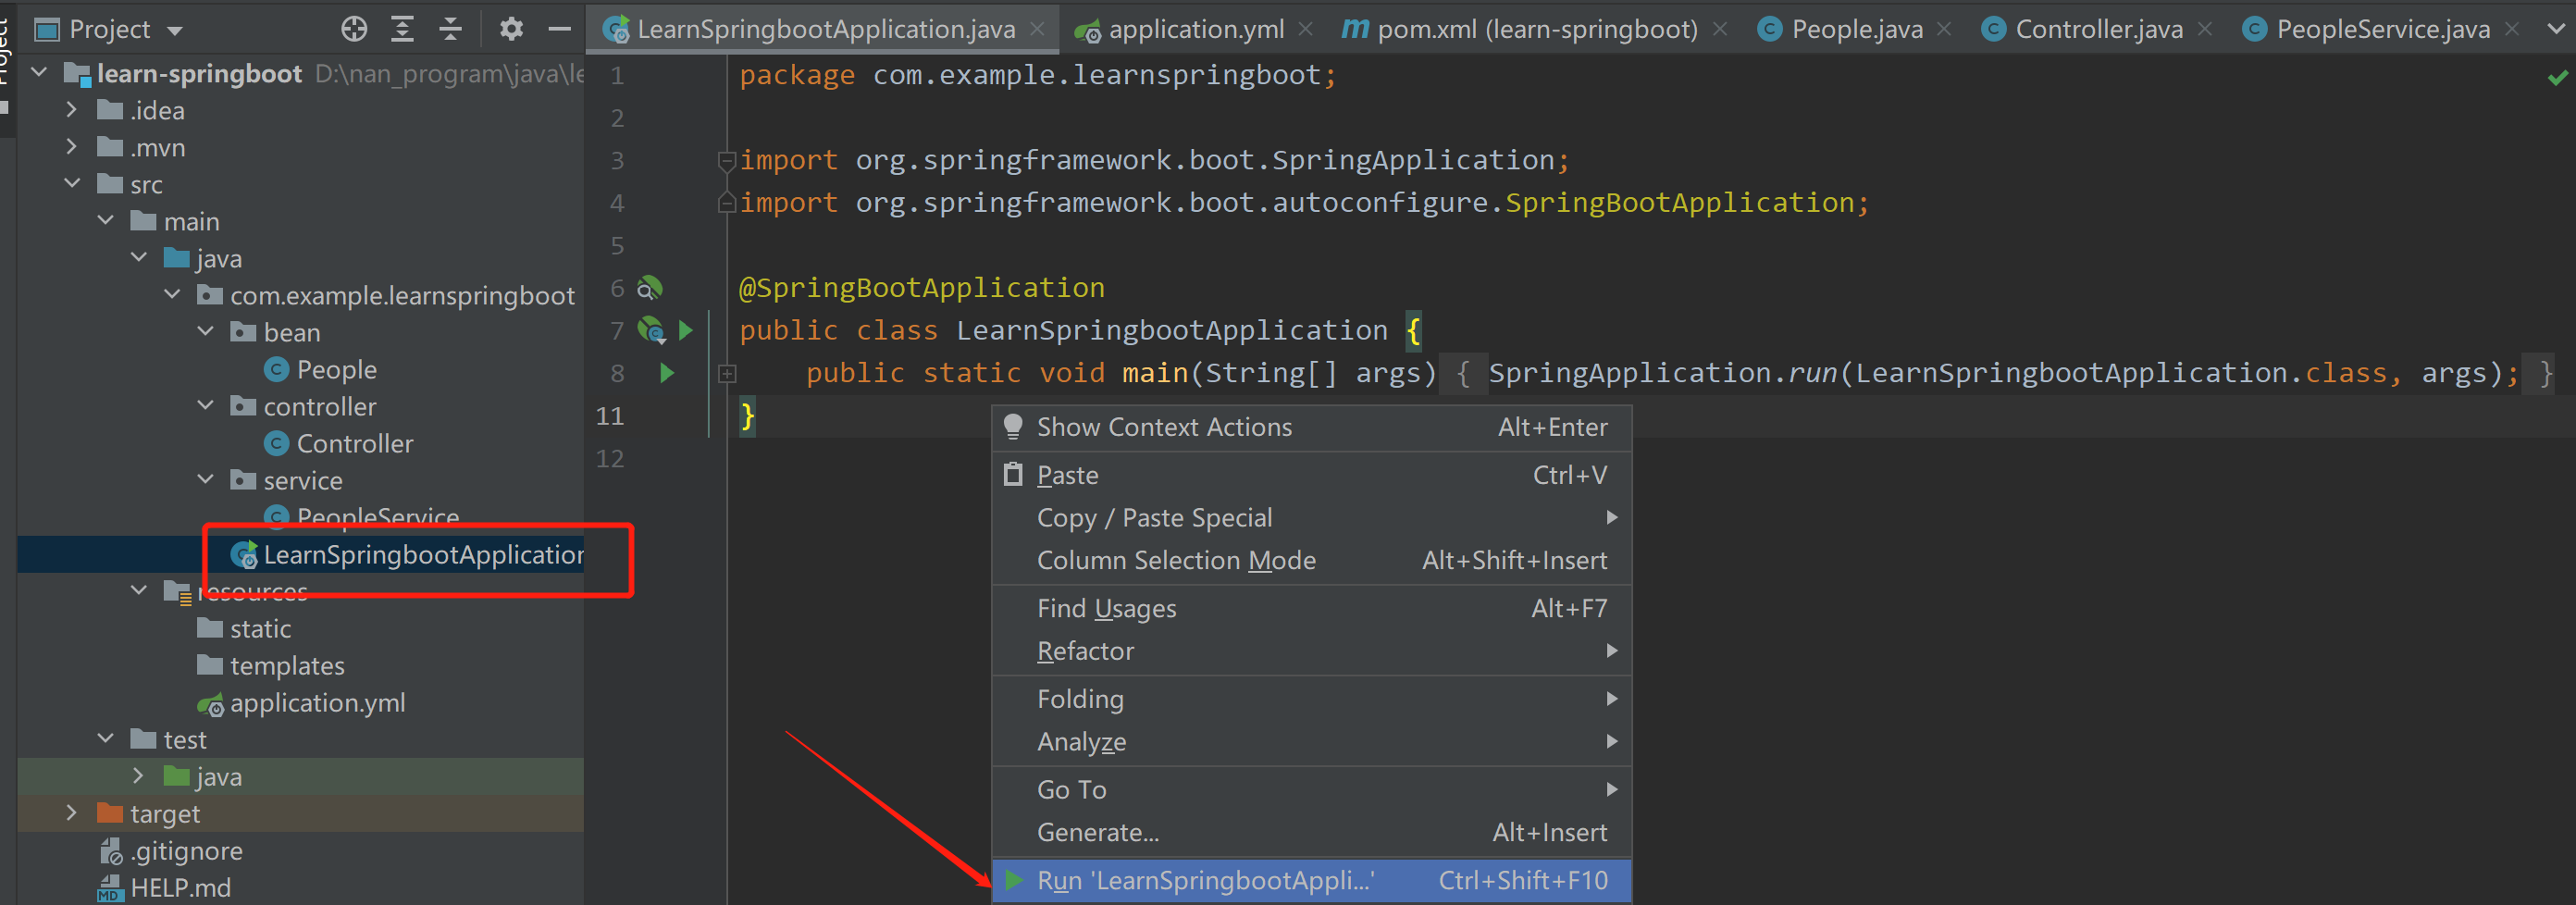This screenshot has width=2576, height=905.
Task: Select application.yml in the project tree
Action: [x=317, y=703]
